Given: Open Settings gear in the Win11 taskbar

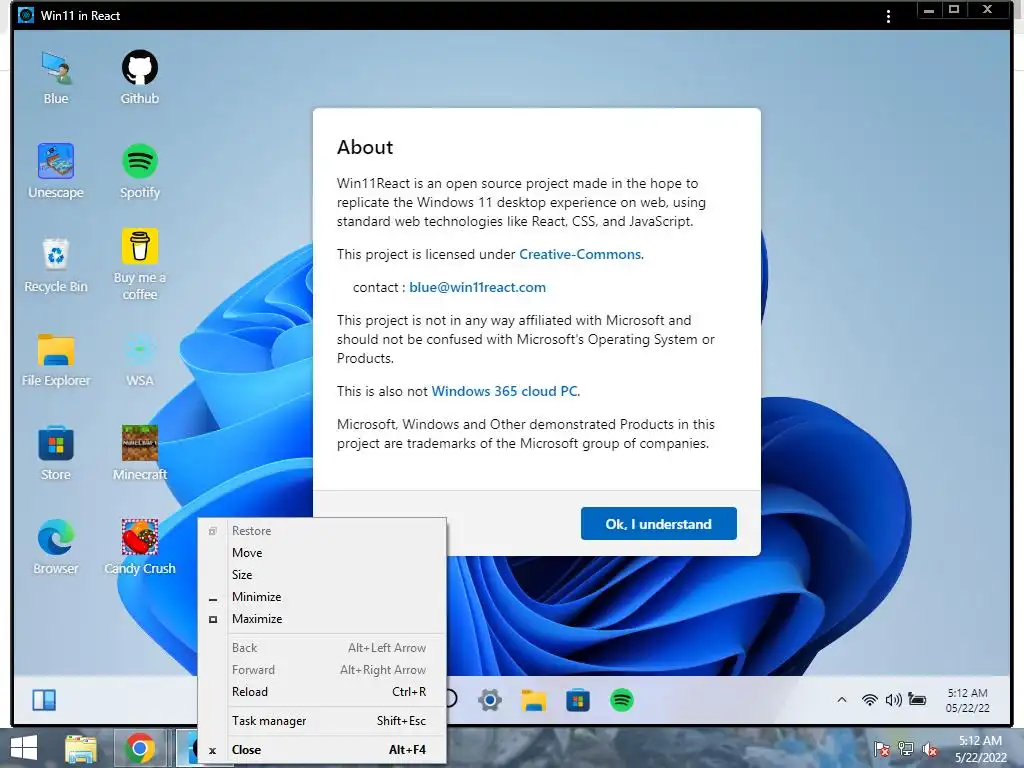Looking at the screenshot, I should (490, 700).
